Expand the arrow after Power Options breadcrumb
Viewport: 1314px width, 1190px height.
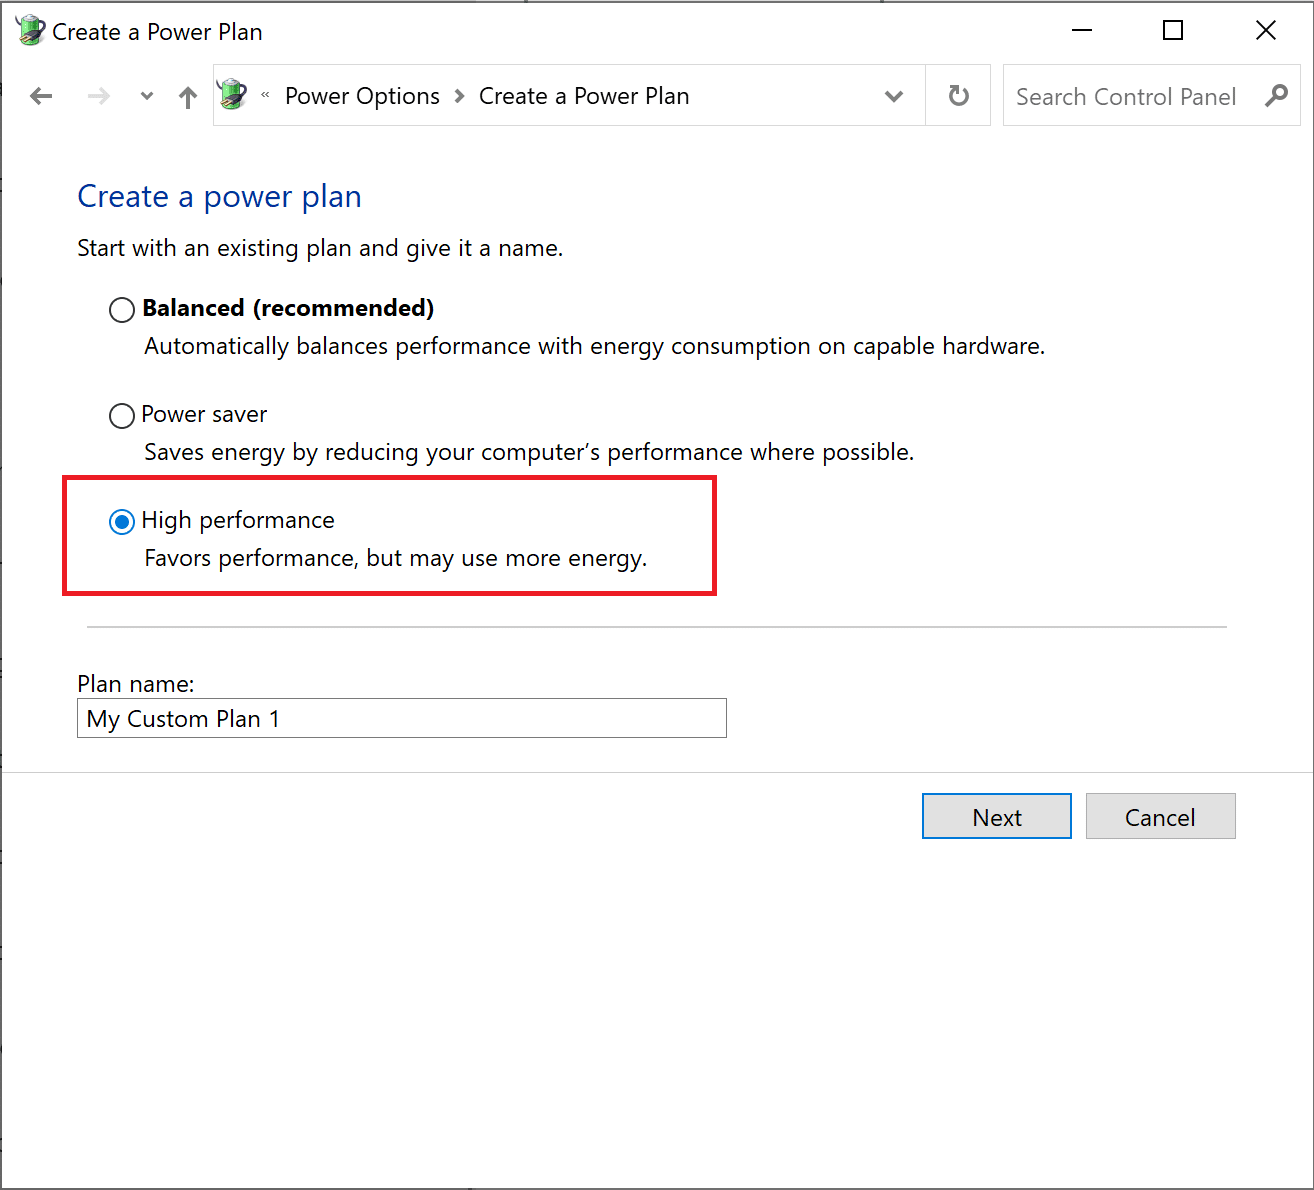click(x=460, y=96)
